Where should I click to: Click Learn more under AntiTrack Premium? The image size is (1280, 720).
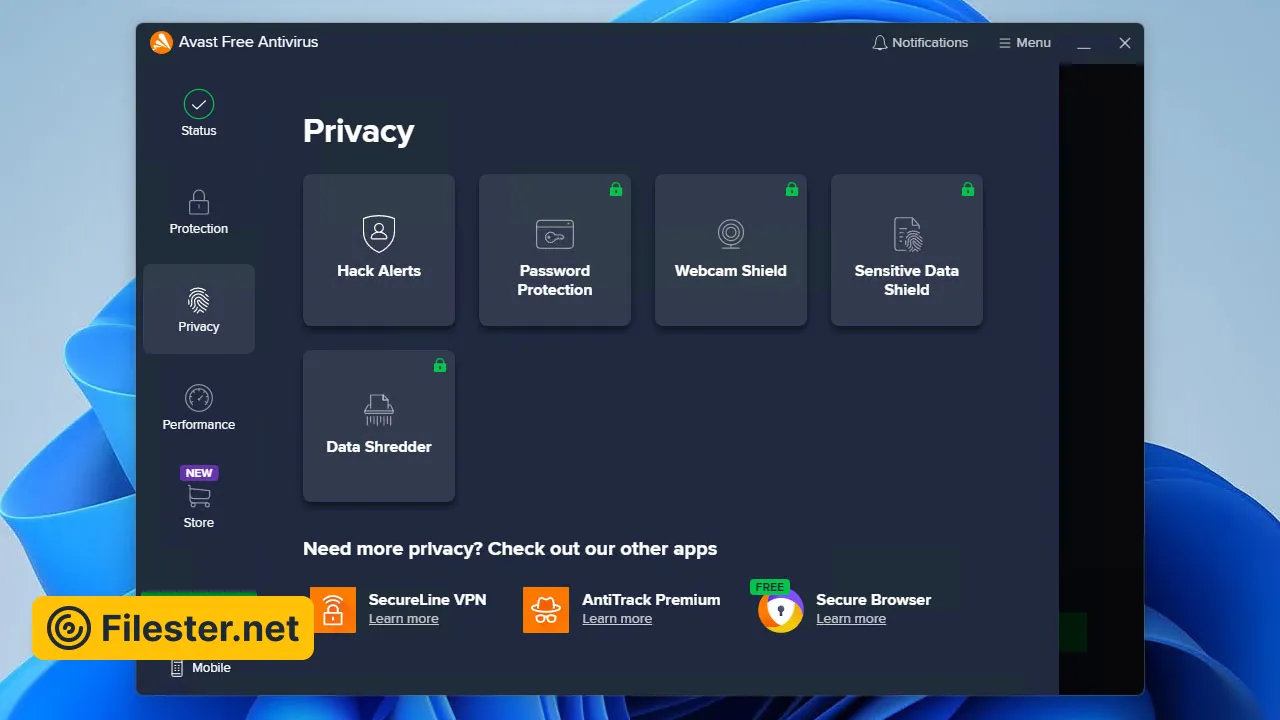tap(617, 619)
